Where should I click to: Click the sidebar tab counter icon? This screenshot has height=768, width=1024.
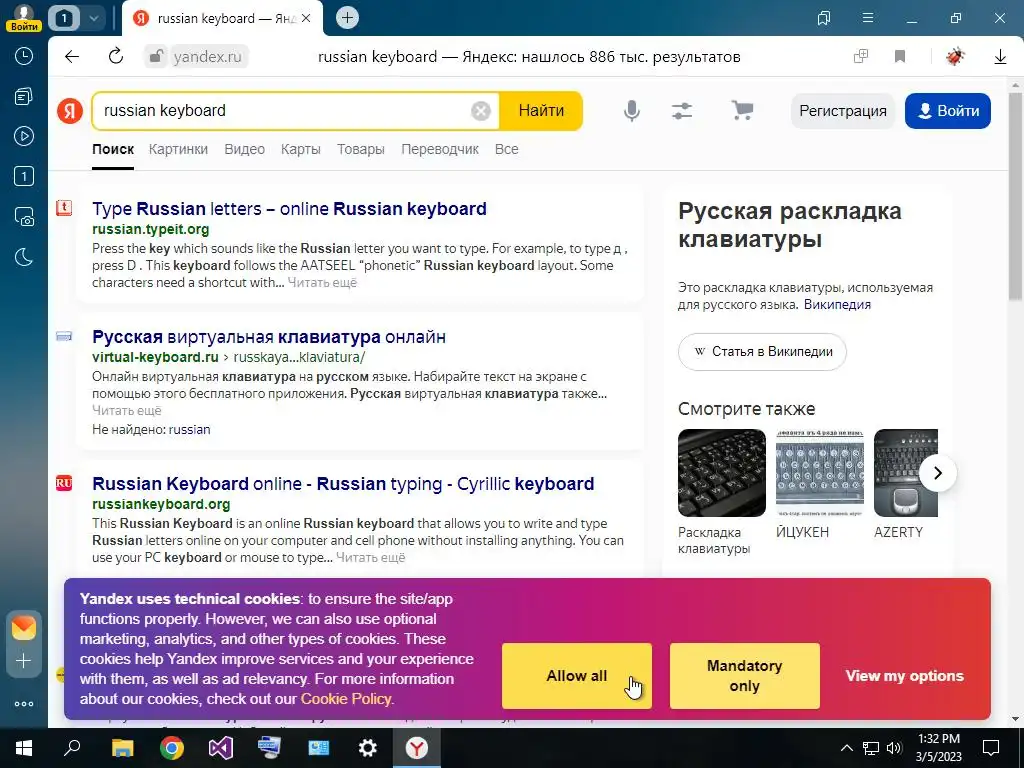pyautogui.click(x=24, y=176)
